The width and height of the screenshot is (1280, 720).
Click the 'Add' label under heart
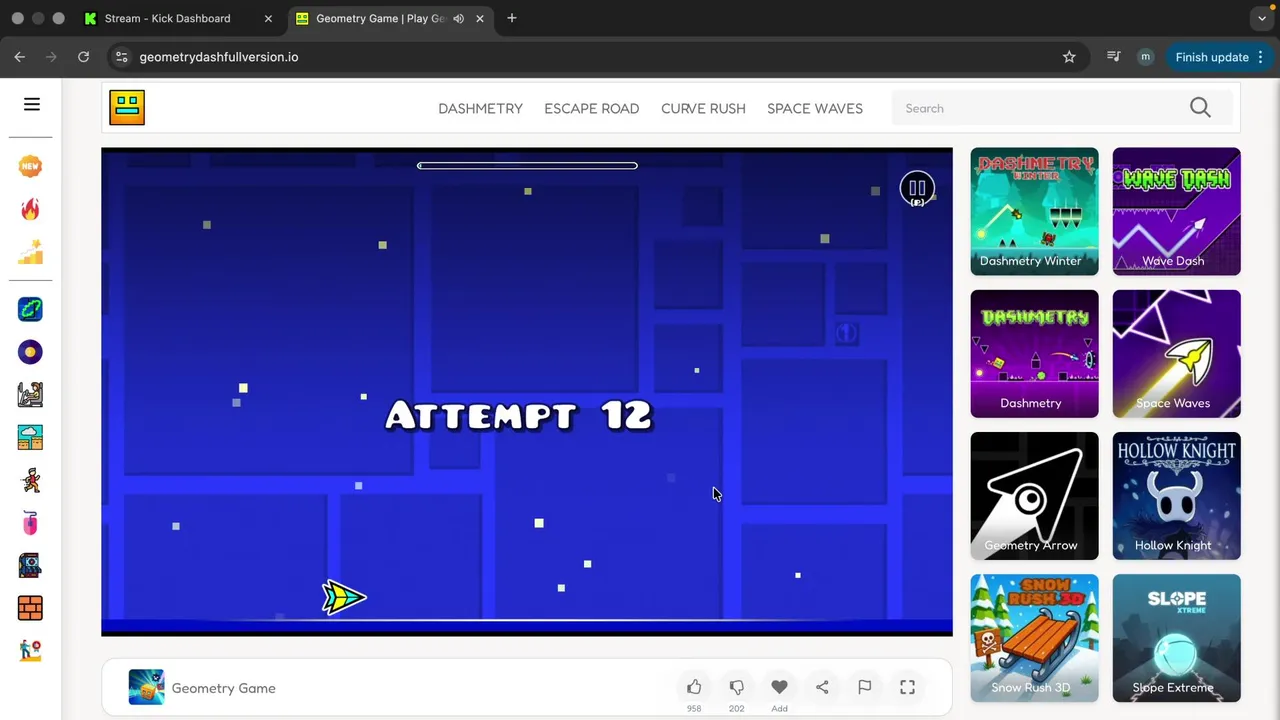point(779,709)
